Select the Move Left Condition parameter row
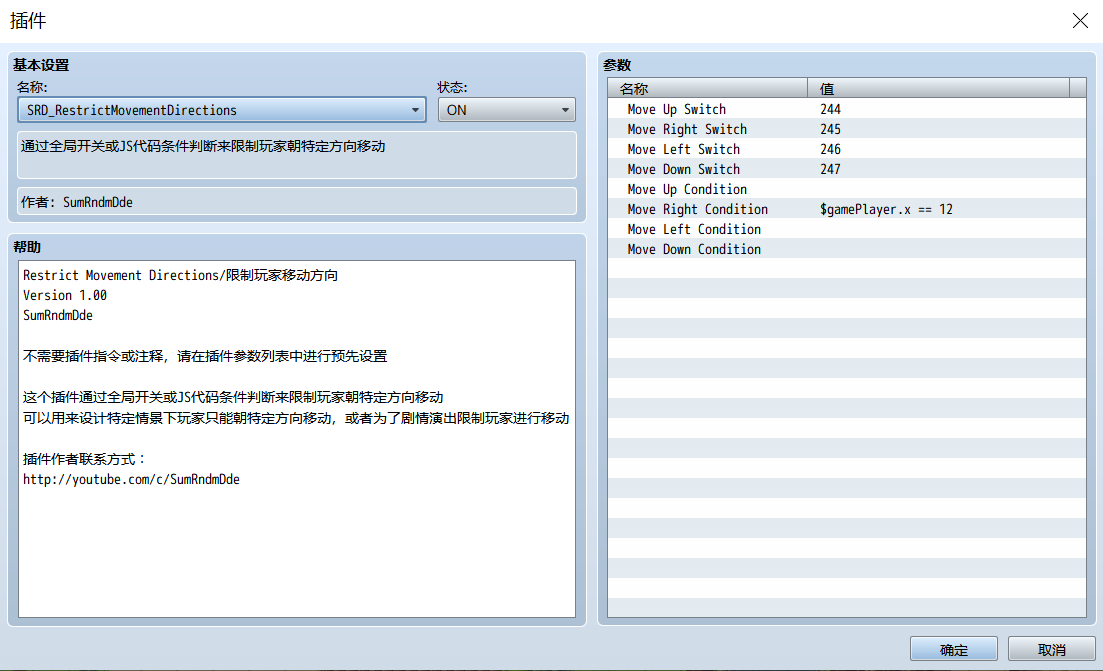 click(x=847, y=229)
